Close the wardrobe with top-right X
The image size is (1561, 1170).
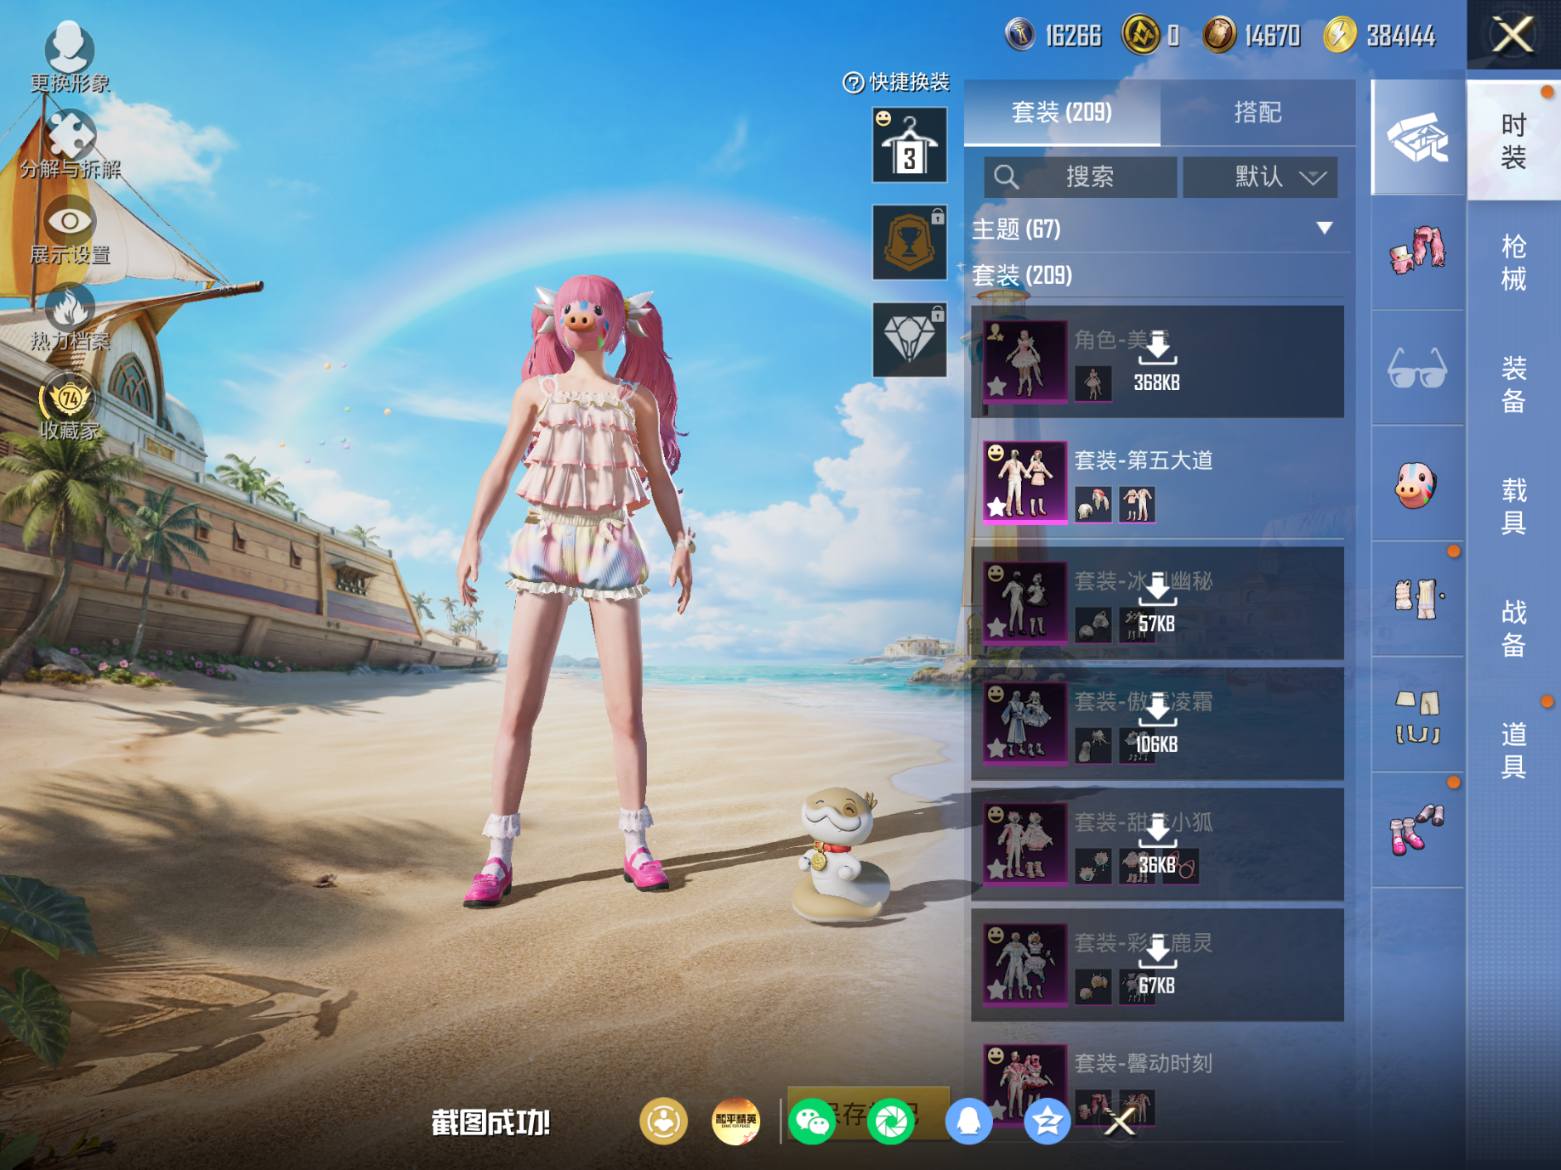1513,35
